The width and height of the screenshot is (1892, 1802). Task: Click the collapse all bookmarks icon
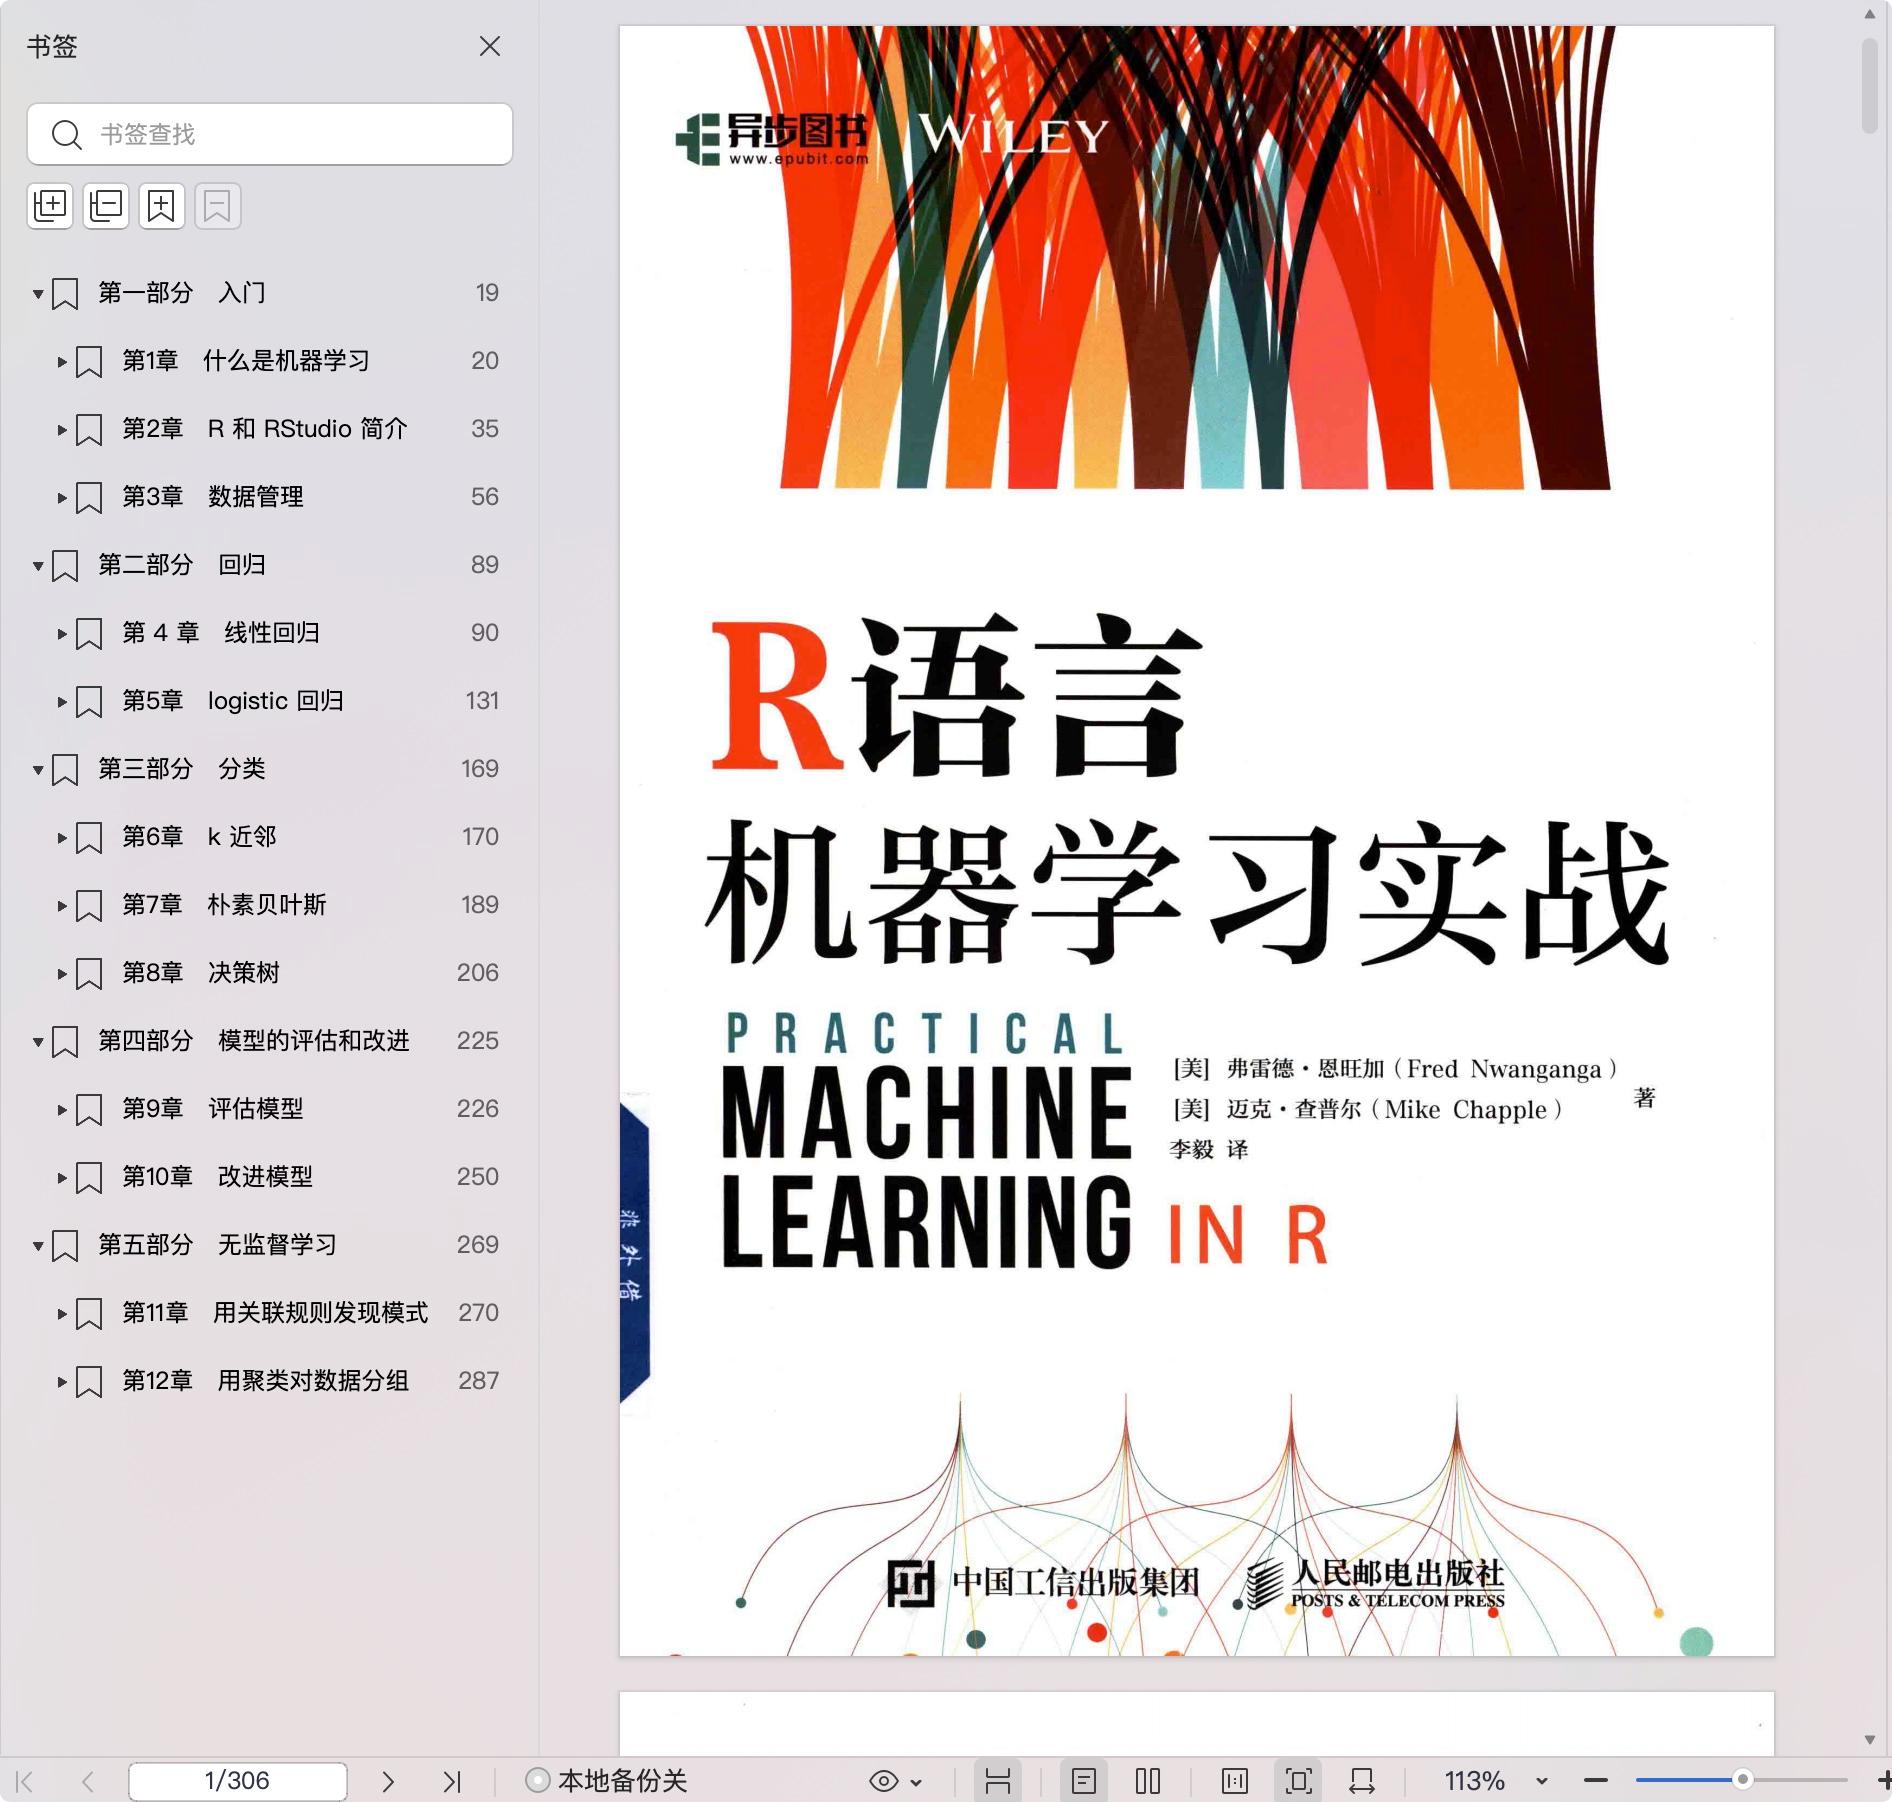tap(105, 206)
